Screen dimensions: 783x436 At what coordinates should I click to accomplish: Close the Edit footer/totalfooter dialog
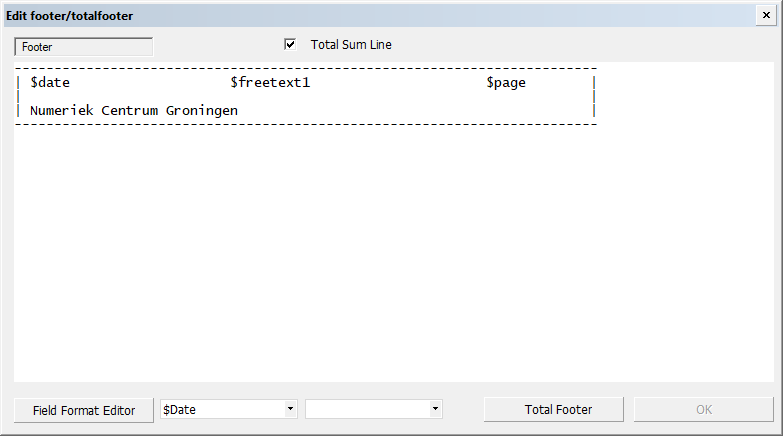(x=766, y=16)
